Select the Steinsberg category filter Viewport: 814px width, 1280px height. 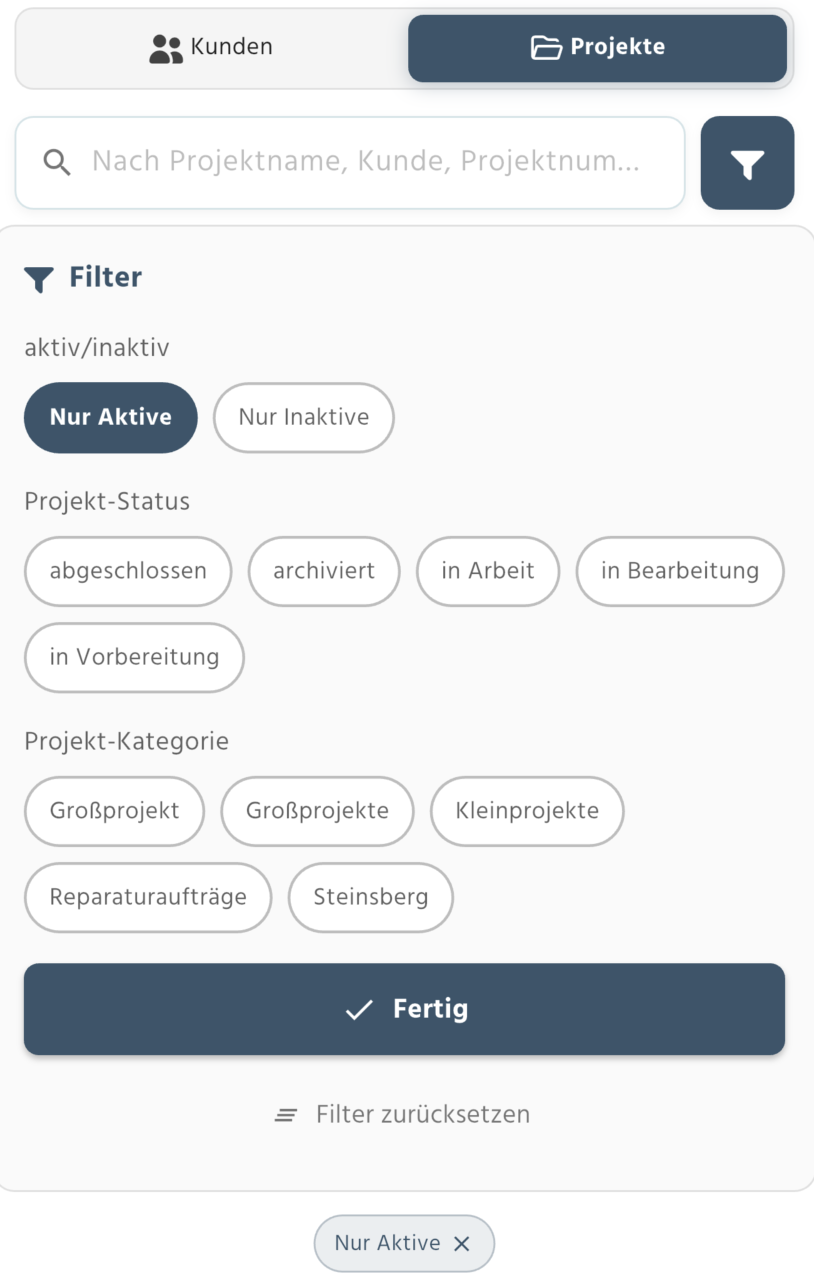tap(370, 897)
